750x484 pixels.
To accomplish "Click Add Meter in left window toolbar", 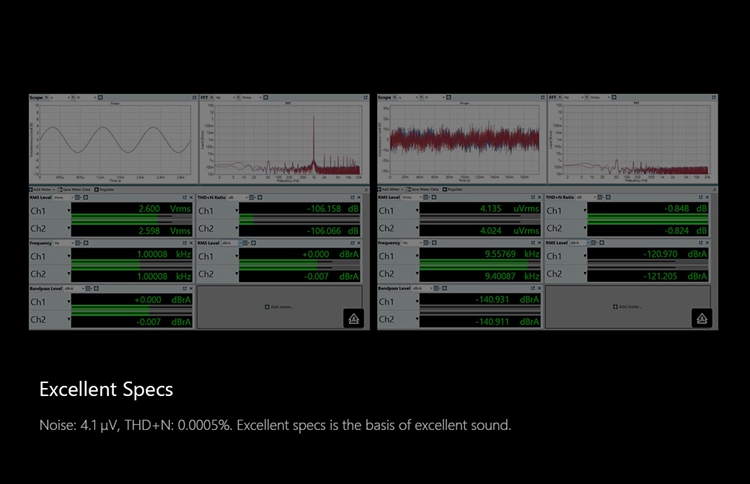I will [41, 188].
